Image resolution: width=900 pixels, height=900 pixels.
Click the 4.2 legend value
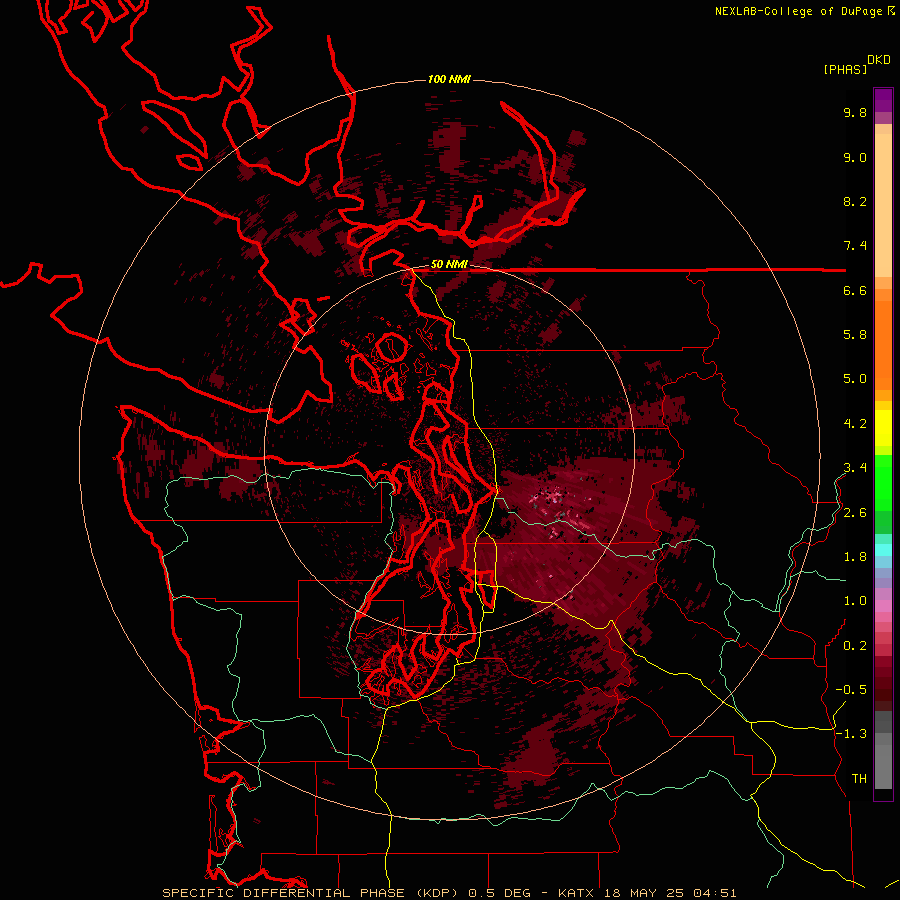coord(855,424)
